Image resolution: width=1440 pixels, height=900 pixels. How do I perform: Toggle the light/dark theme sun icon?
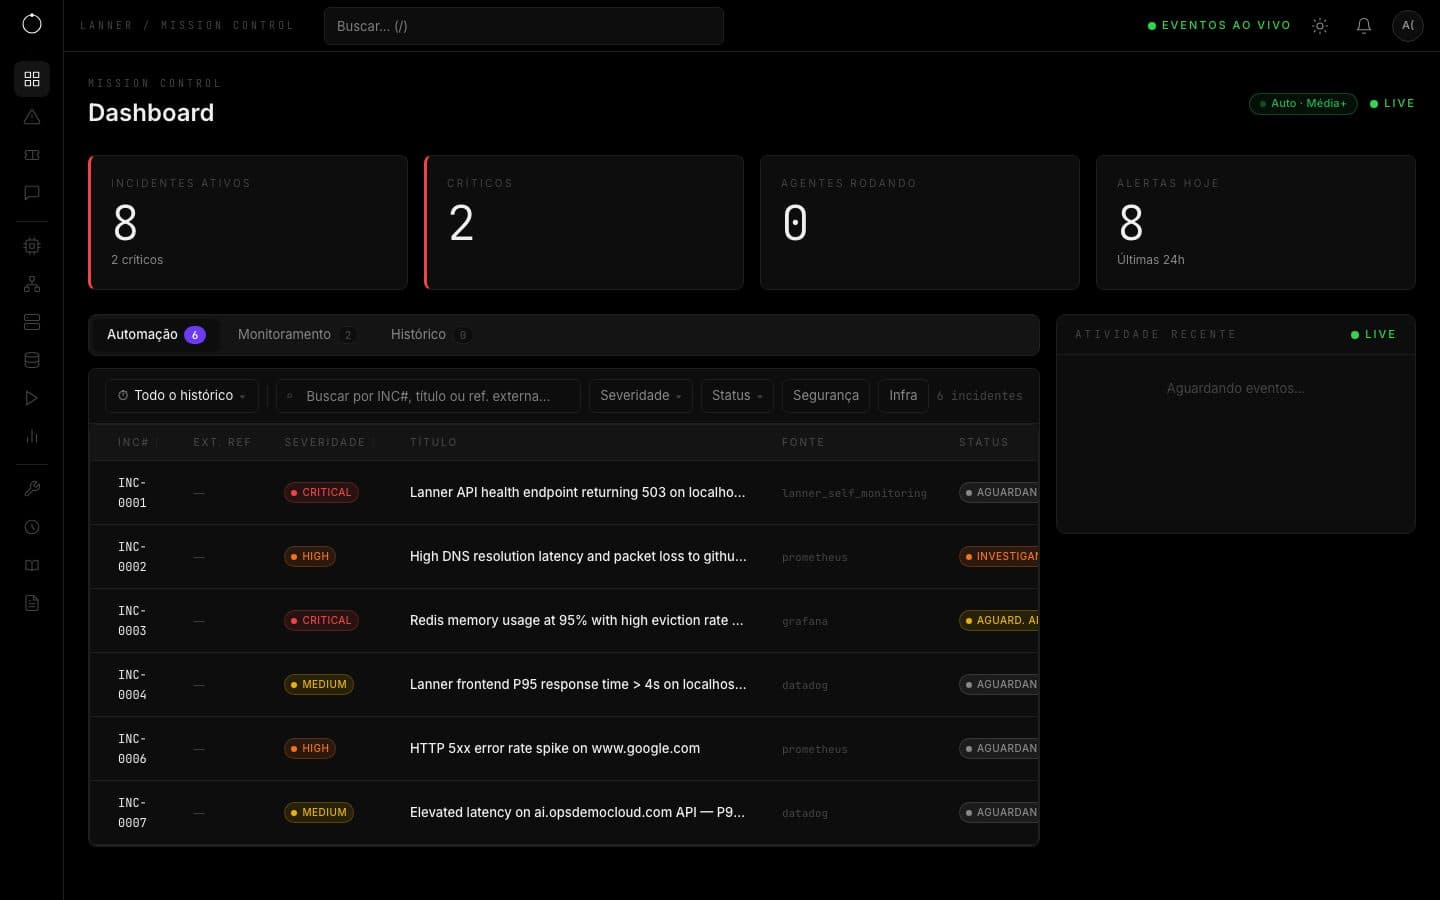pos(1320,26)
